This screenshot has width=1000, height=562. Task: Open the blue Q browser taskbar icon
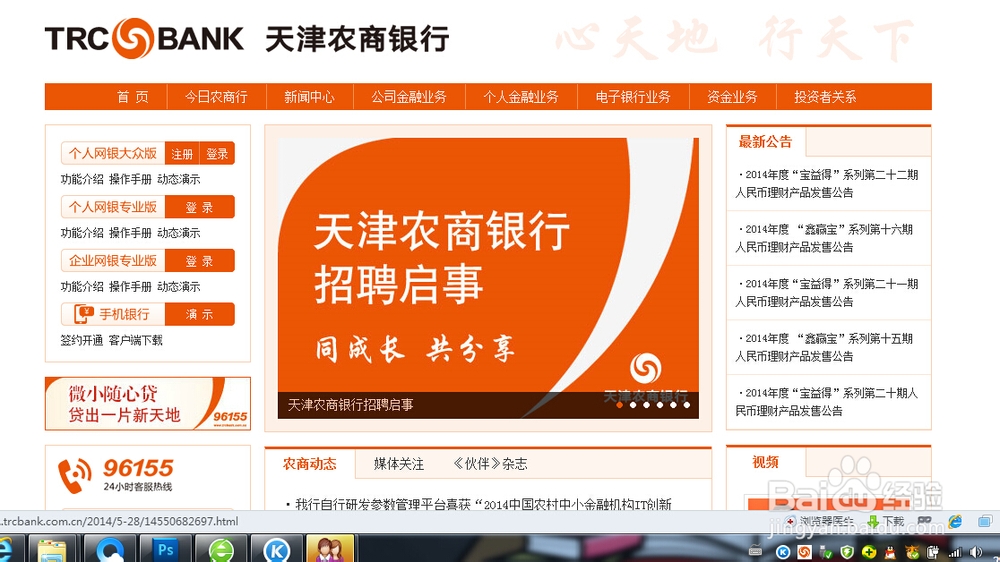coord(108,550)
